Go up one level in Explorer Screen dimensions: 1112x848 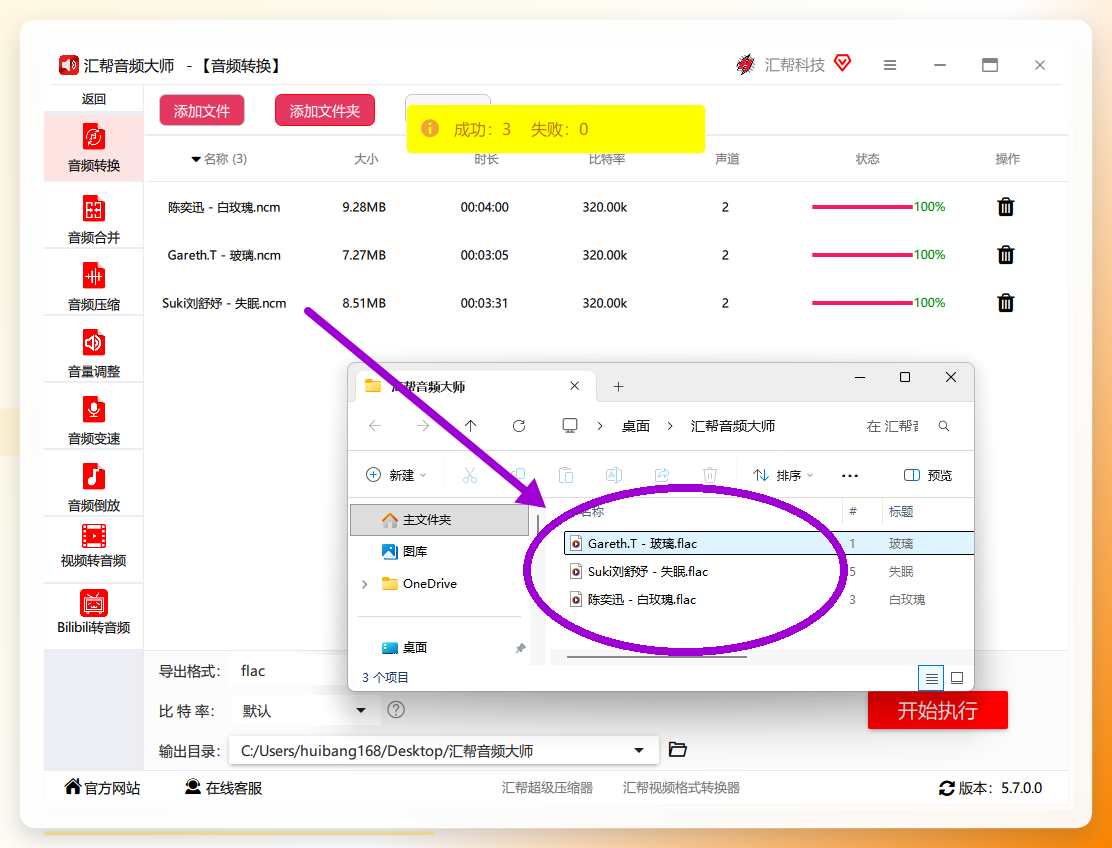(x=471, y=425)
